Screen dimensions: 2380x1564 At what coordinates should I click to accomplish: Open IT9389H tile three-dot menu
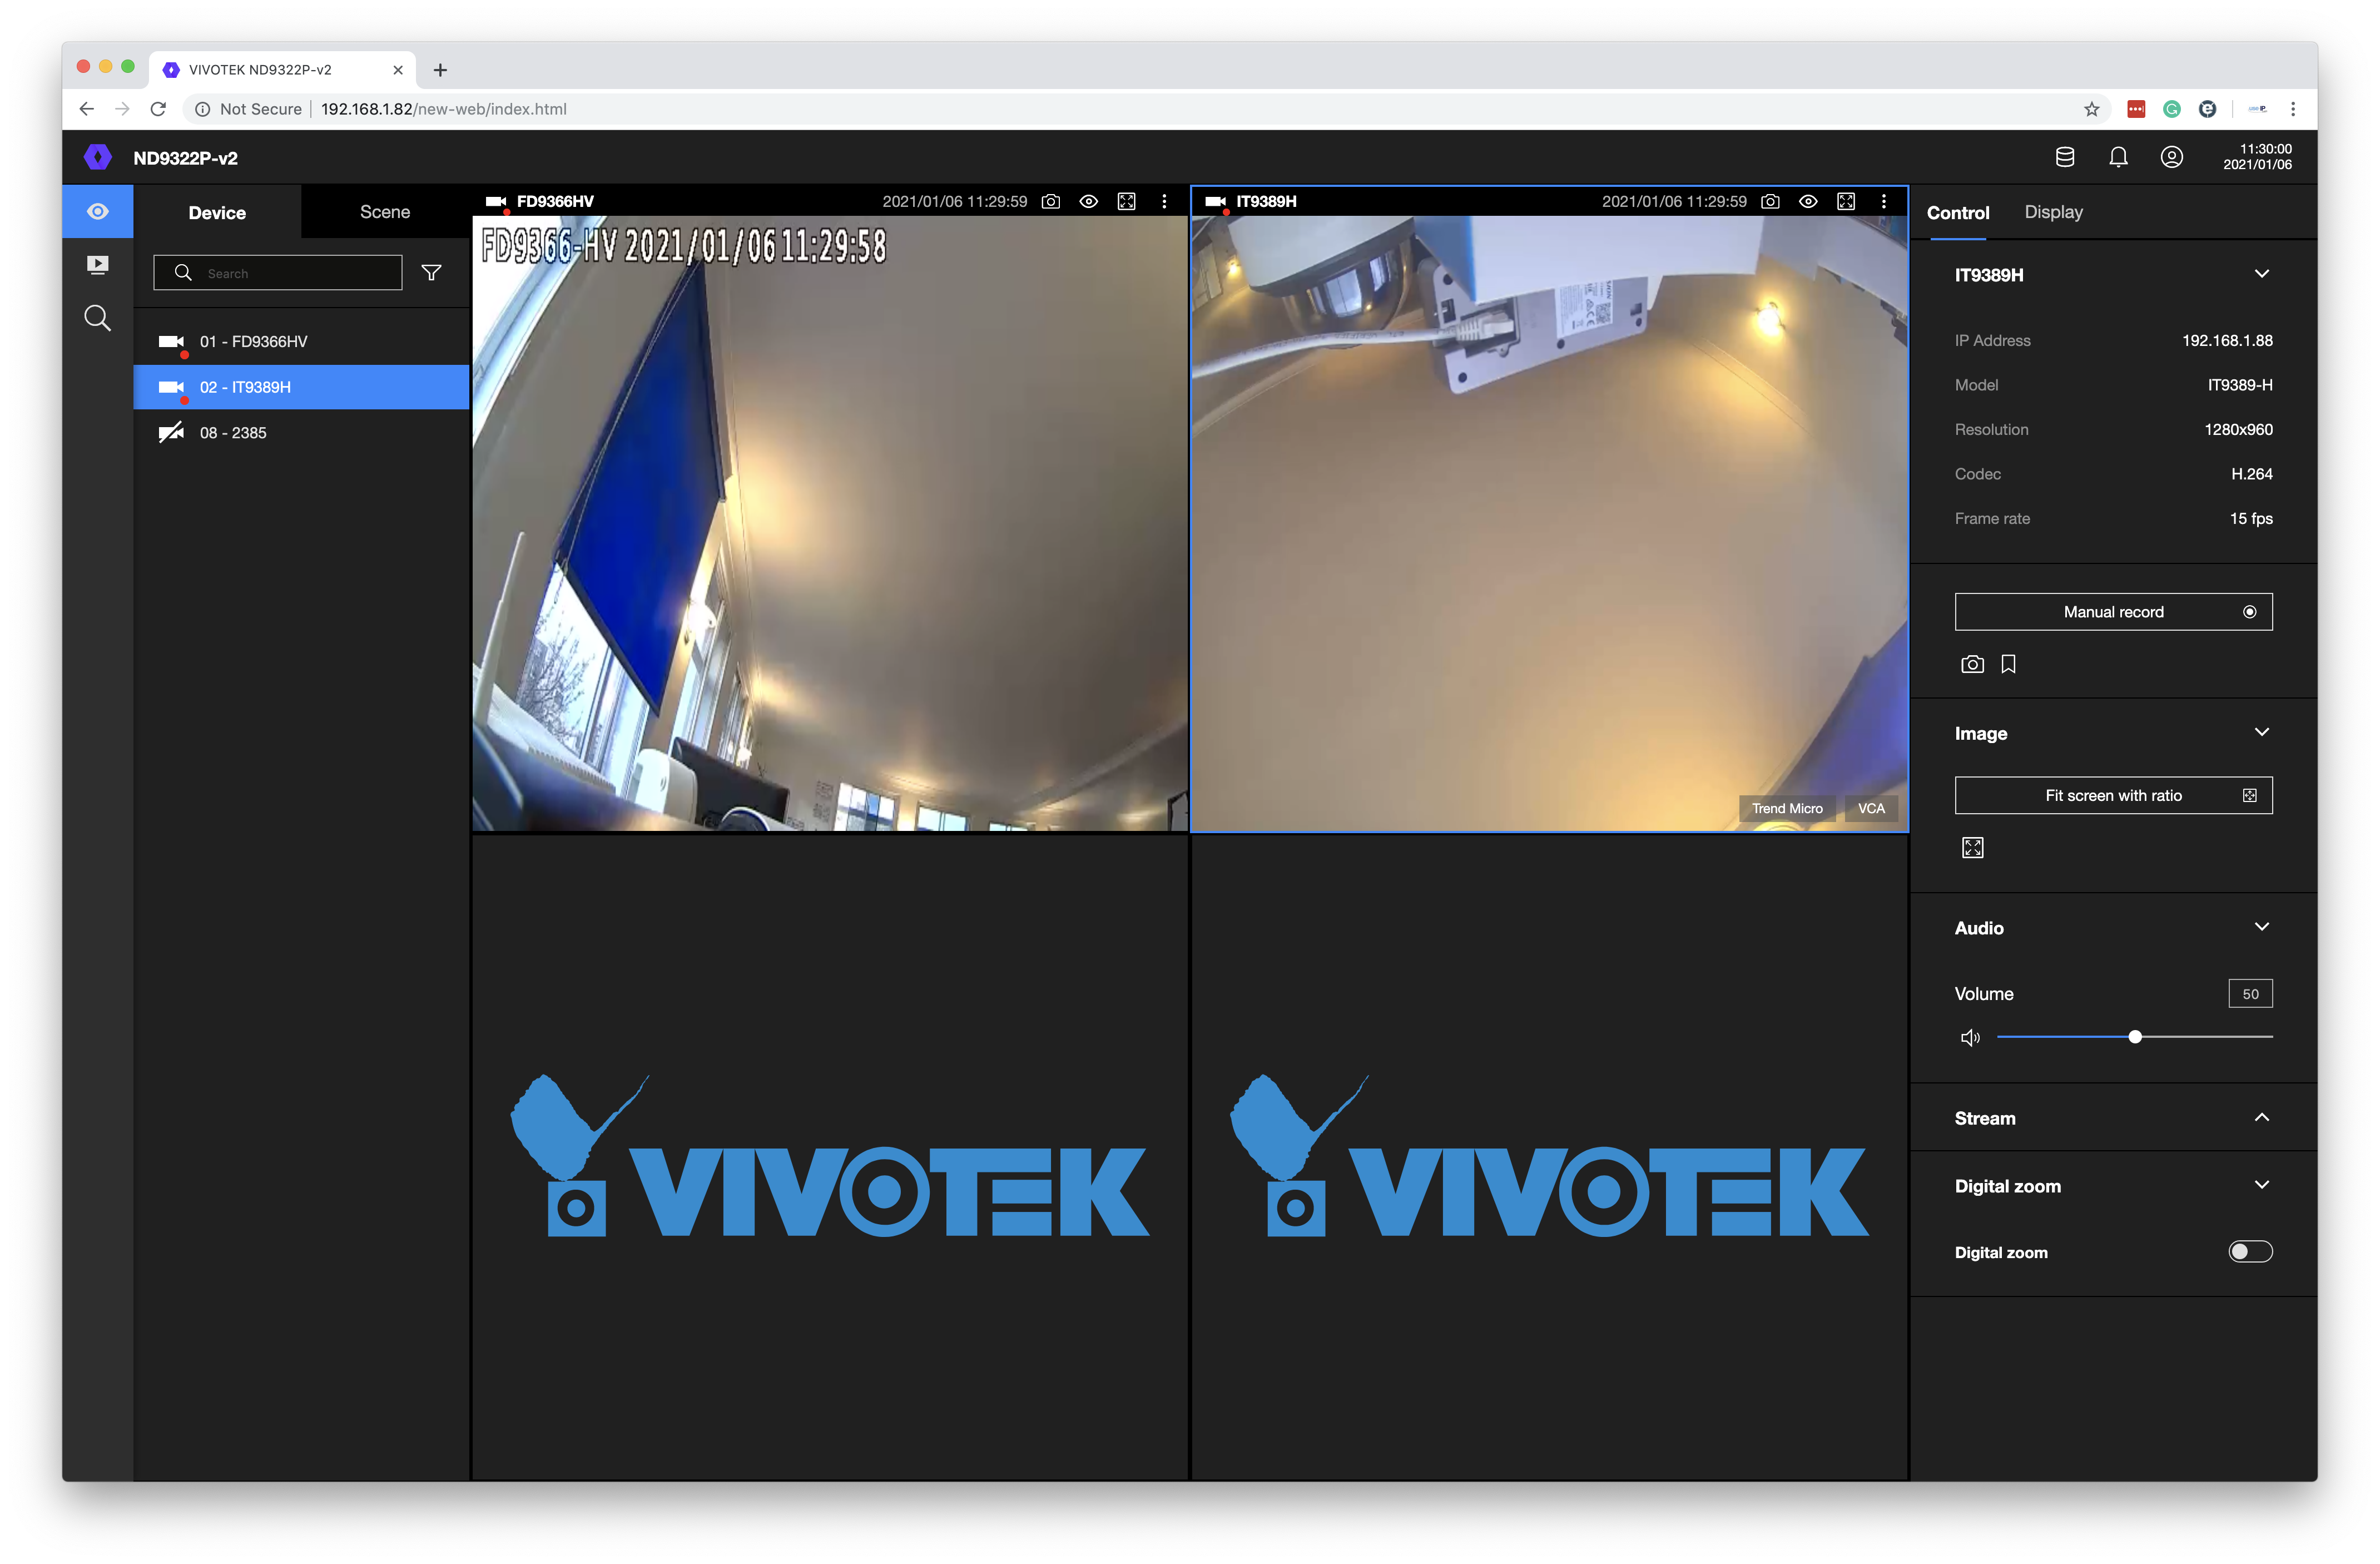[1884, 202]
